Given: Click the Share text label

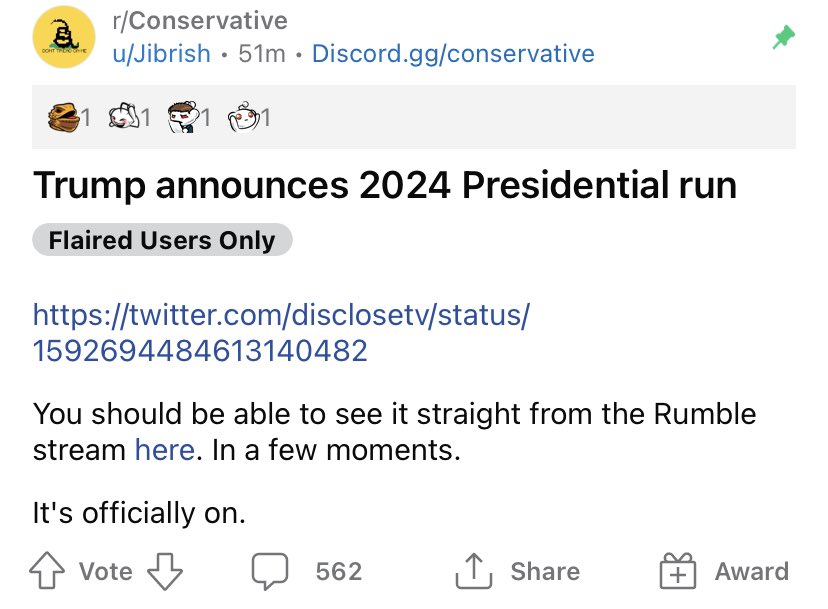Looking at the screenshot, I should click(x=545, y=571).
